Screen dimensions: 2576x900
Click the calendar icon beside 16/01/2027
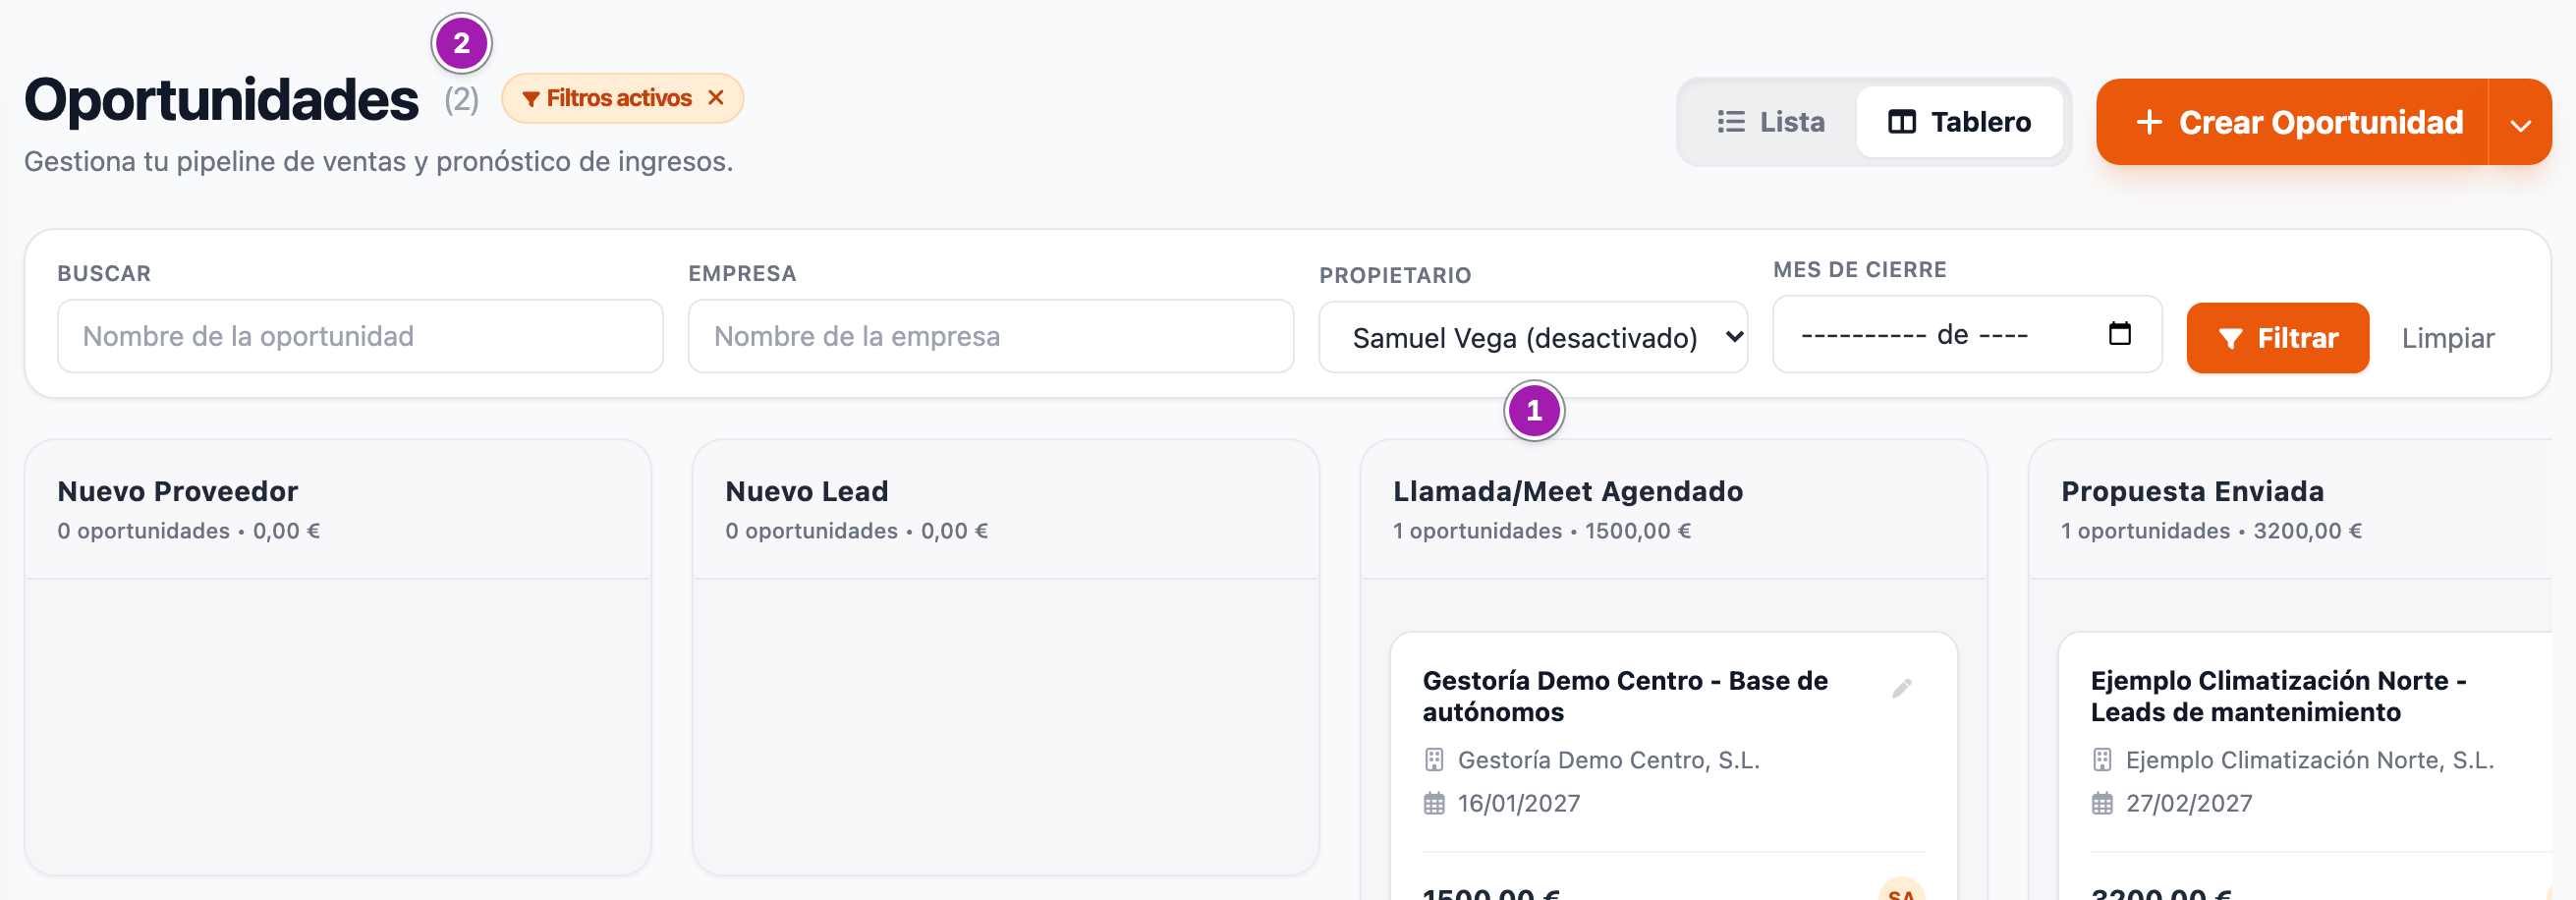click(x=1434, y=803)
